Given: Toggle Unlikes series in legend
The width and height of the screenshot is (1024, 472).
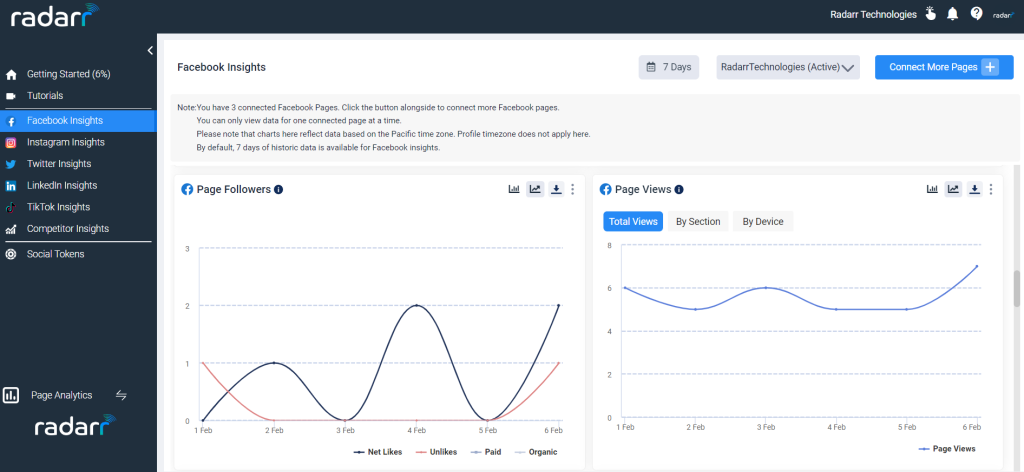Looking at the screenshot, I should (436, 452).
